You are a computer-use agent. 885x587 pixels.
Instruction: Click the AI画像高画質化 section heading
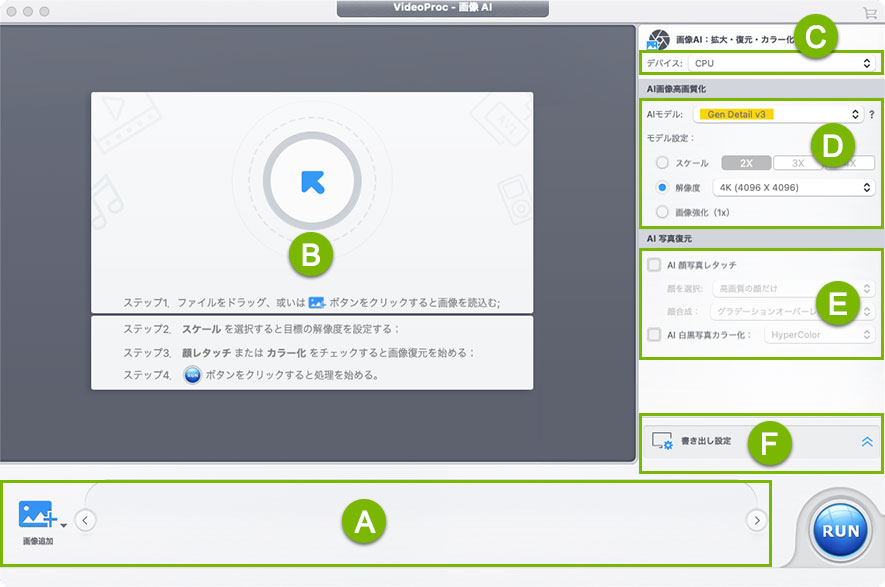coord(676,89)
